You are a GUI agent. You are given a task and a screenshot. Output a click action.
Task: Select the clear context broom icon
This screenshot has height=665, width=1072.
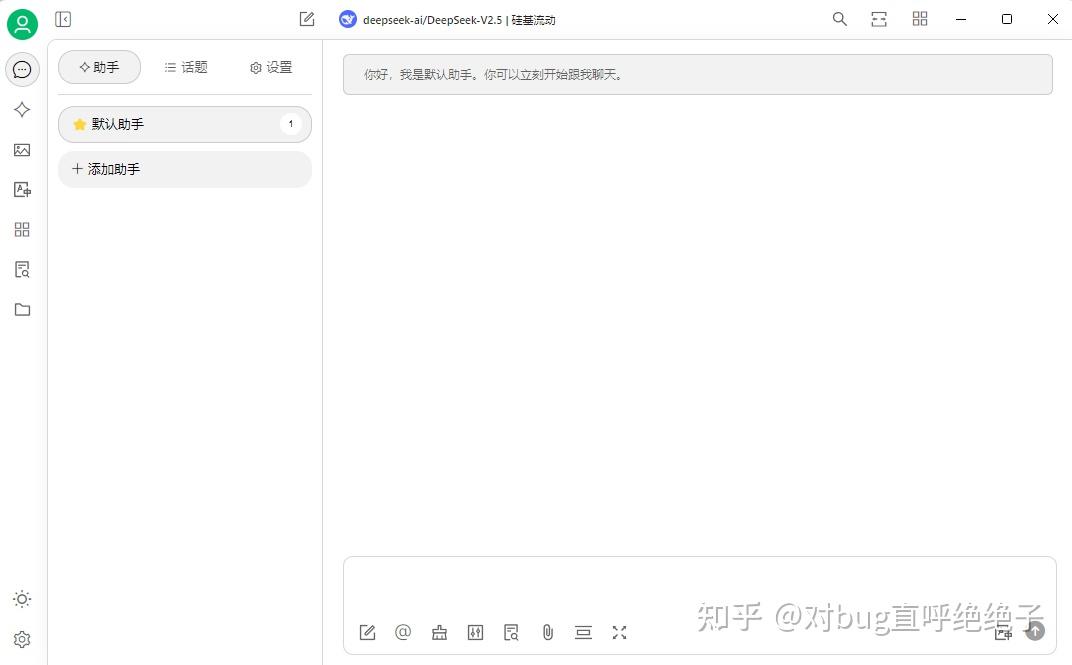click(x=439, y=632)
